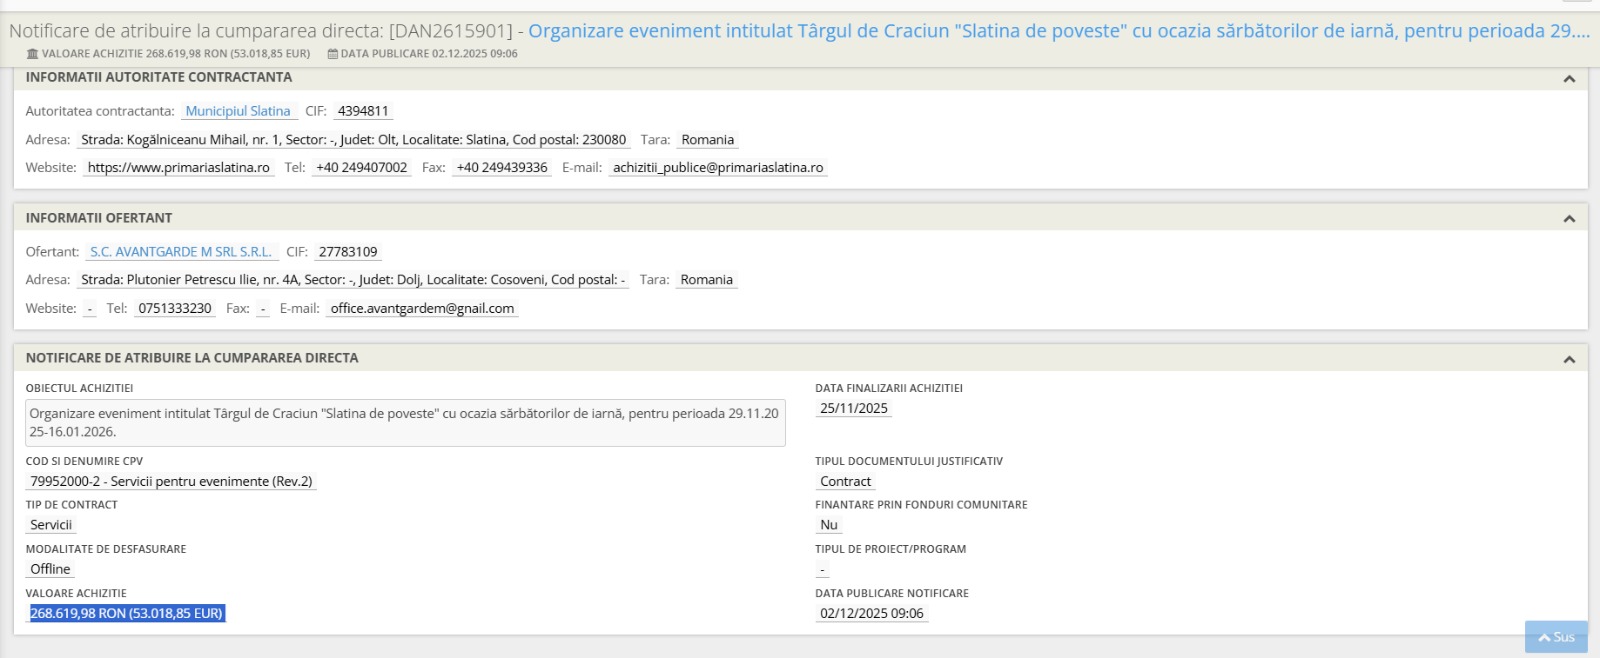Collapse the INFORMATII AUTORITATE CONTRACTANTA section

[x=1568, y=79]
